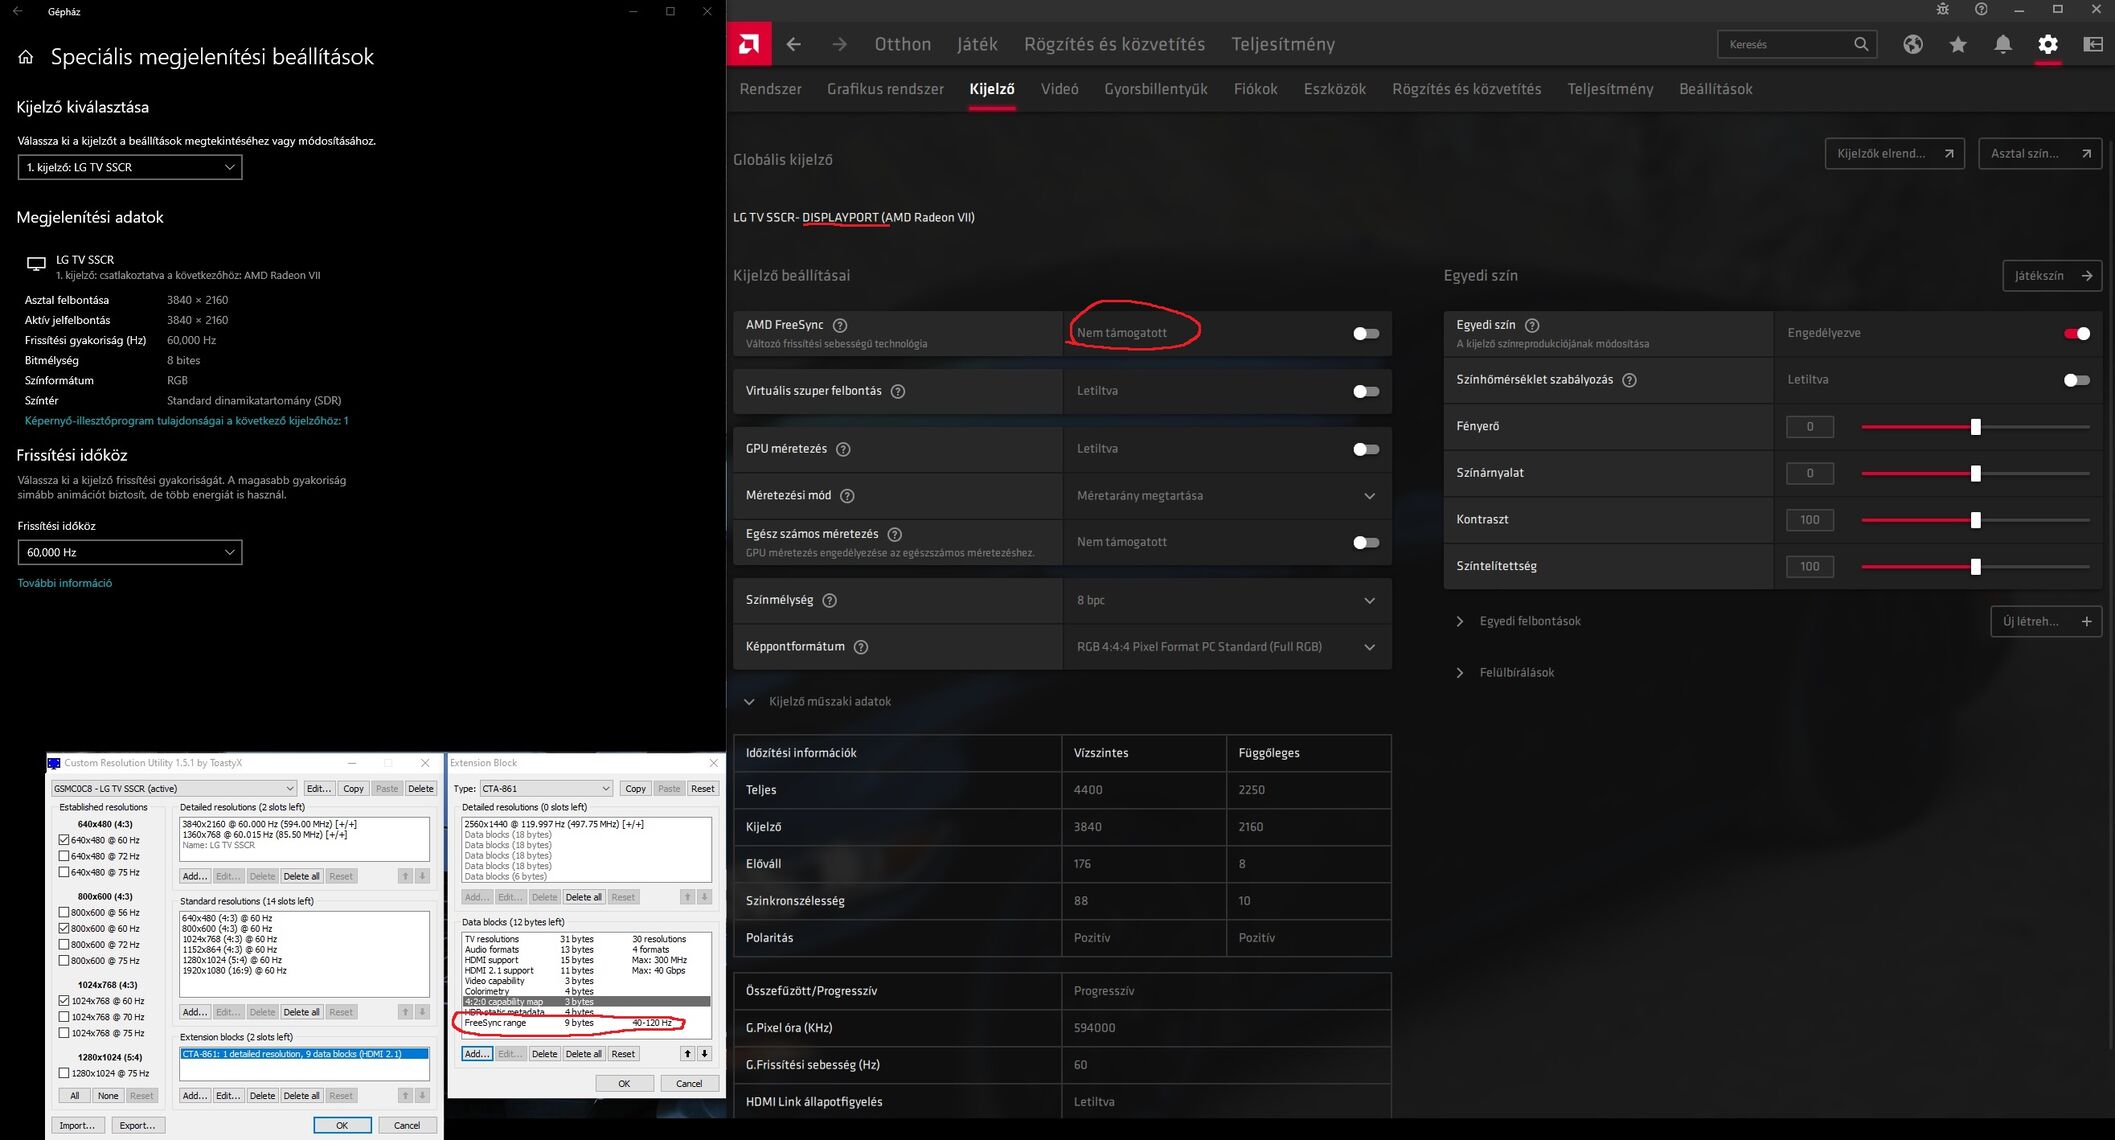The image size is (2115, 1140).
Task: Open the settings gear icon in AMD software
Action: click(x=2047, y=44)
